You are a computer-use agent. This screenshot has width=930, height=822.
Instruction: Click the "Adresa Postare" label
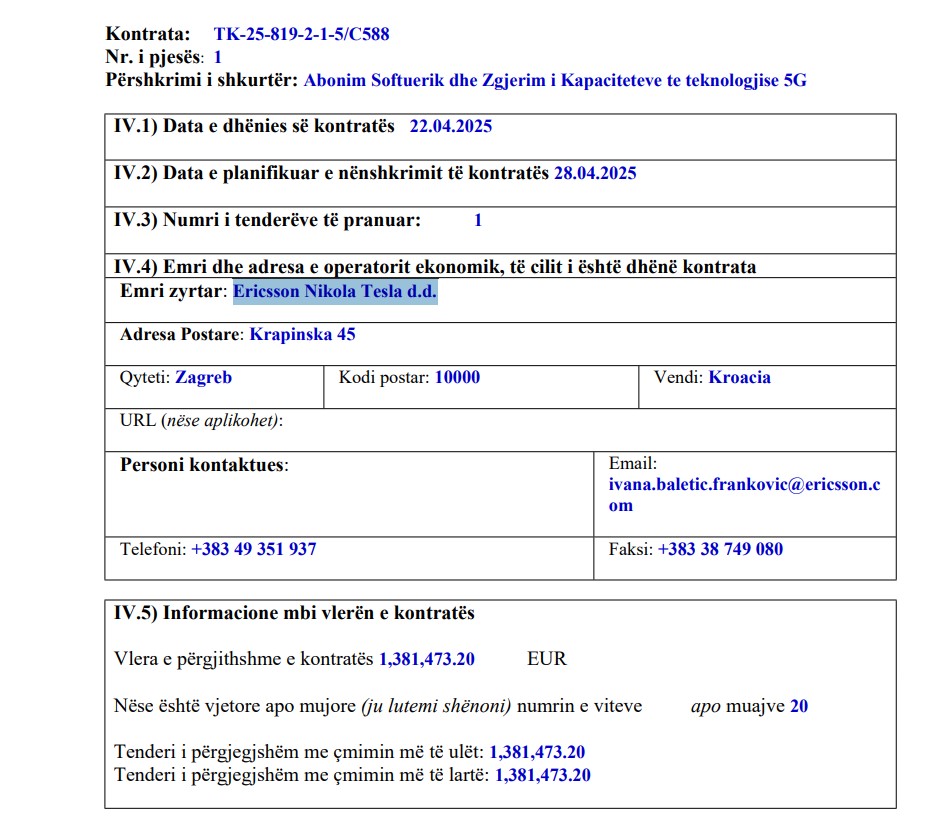click(181, 334)
